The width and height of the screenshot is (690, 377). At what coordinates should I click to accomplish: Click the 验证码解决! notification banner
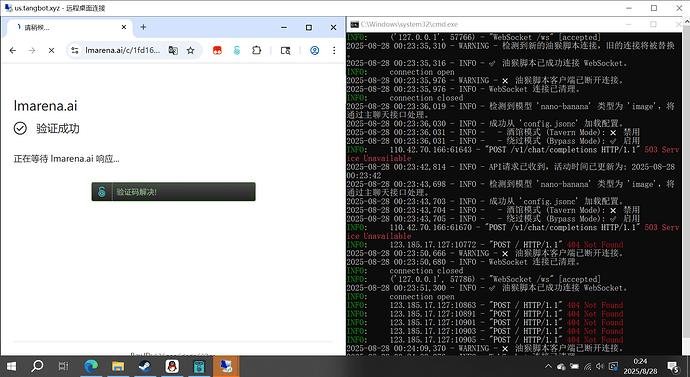coord(173,192)
